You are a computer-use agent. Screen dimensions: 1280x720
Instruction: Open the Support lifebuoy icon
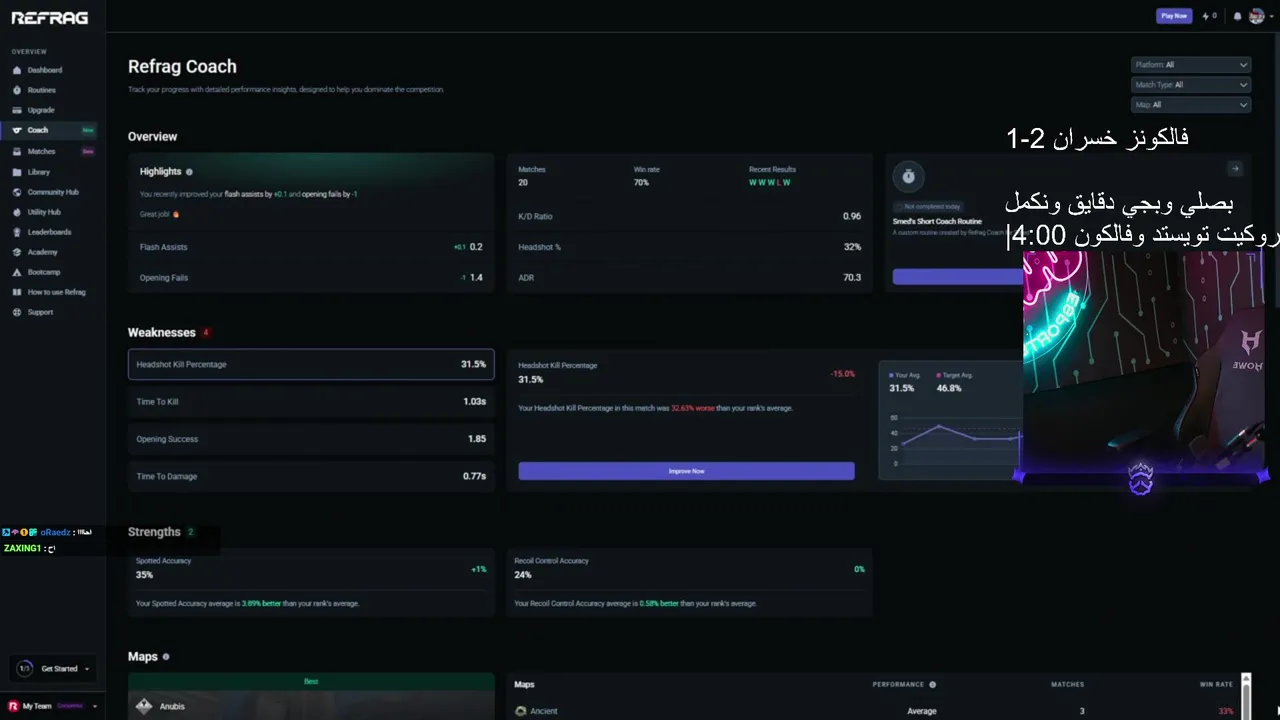17,312
